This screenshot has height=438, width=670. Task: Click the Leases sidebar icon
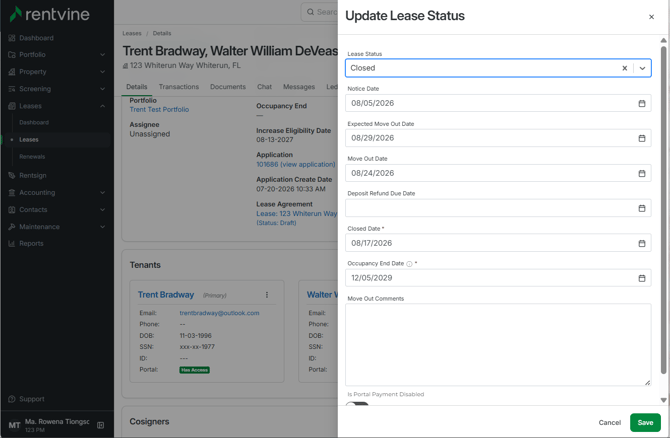pos(12,106)
